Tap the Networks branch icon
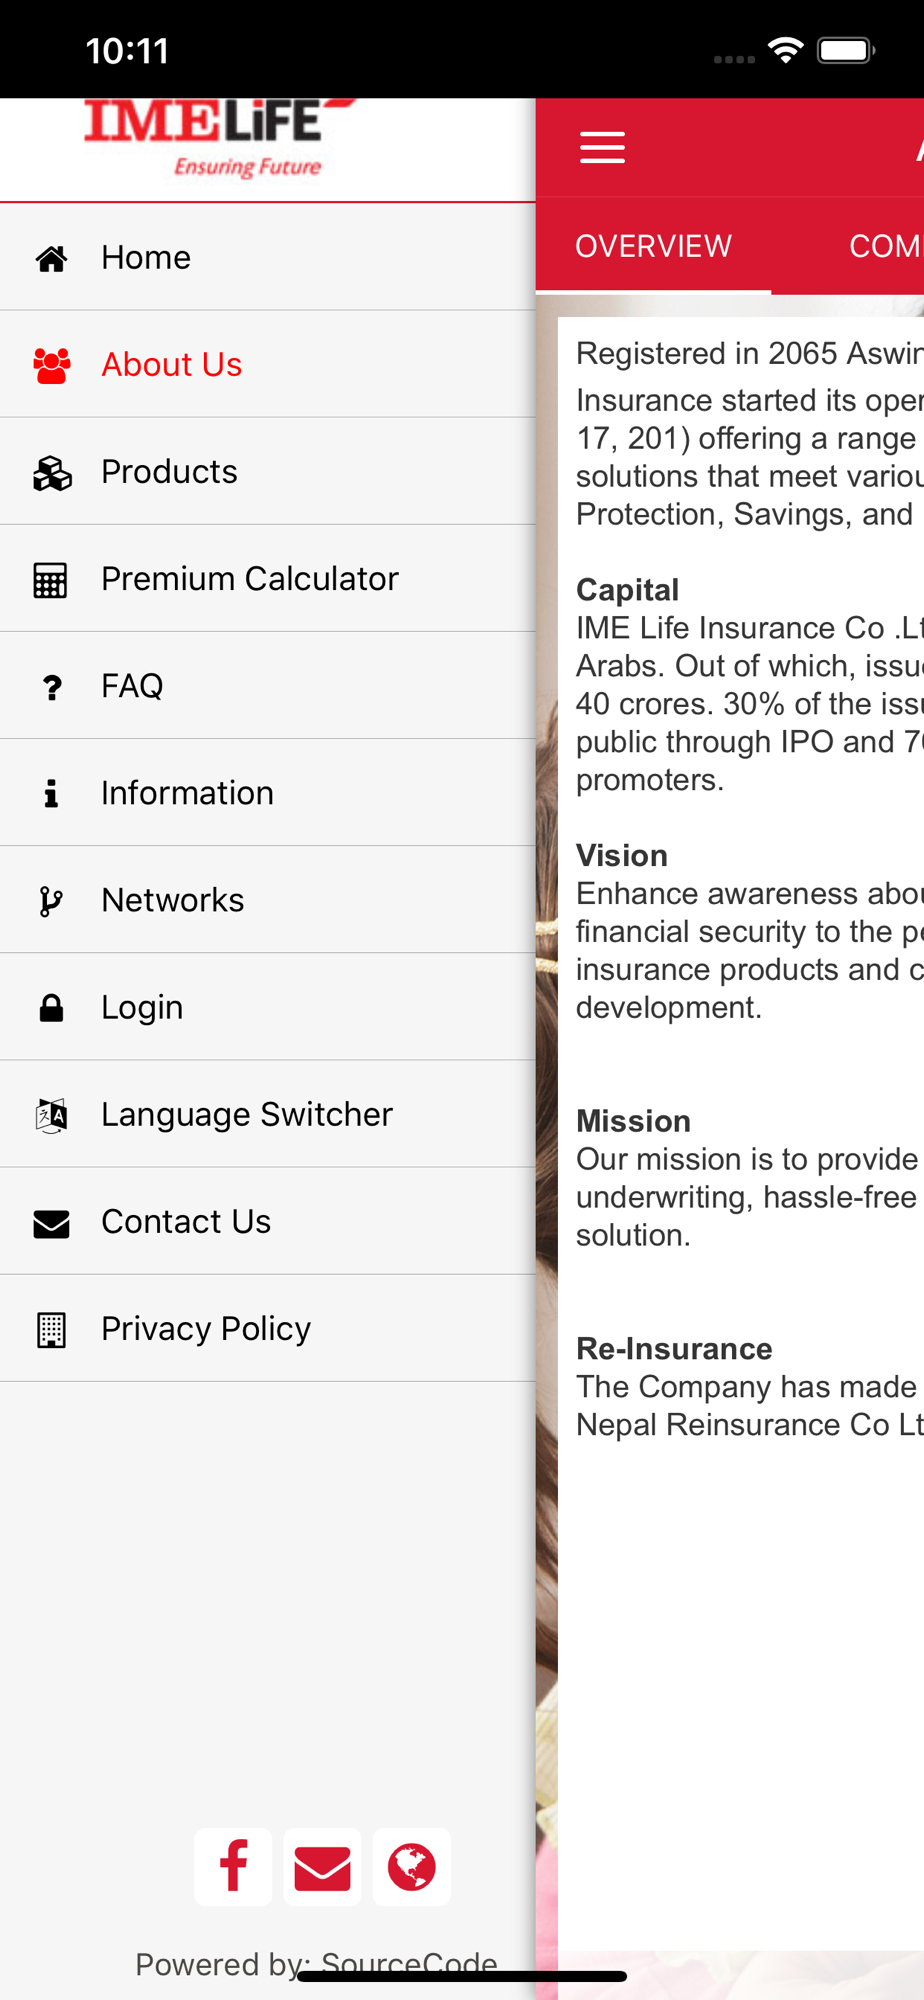Image resolution: width=924 pixels, height=2000 pixels. tap(51, 900)
